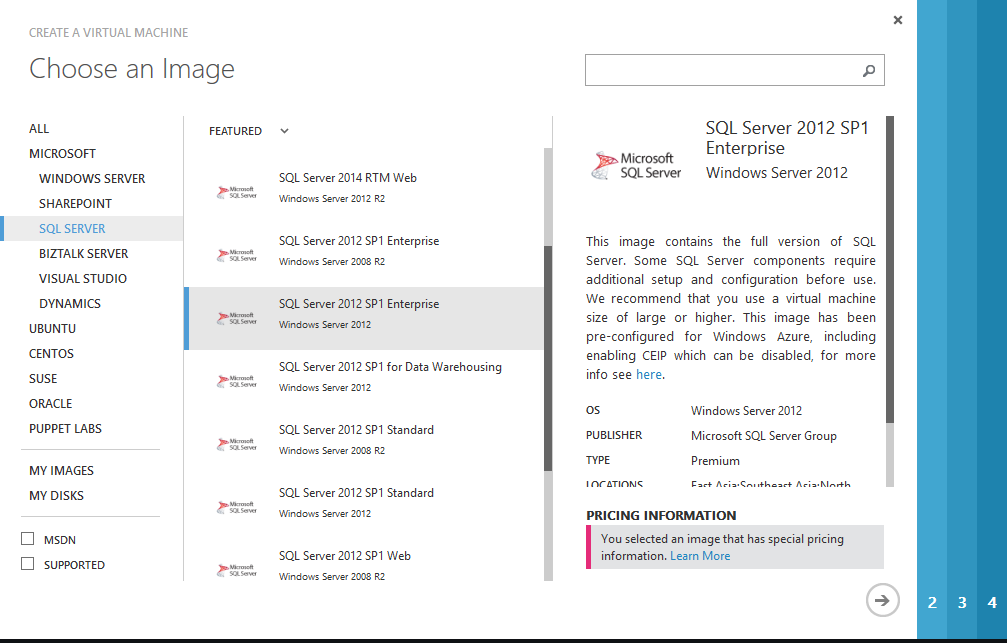1007x643 pixels.
Task: Jump to wizard step 3
Action: point(962,603)
